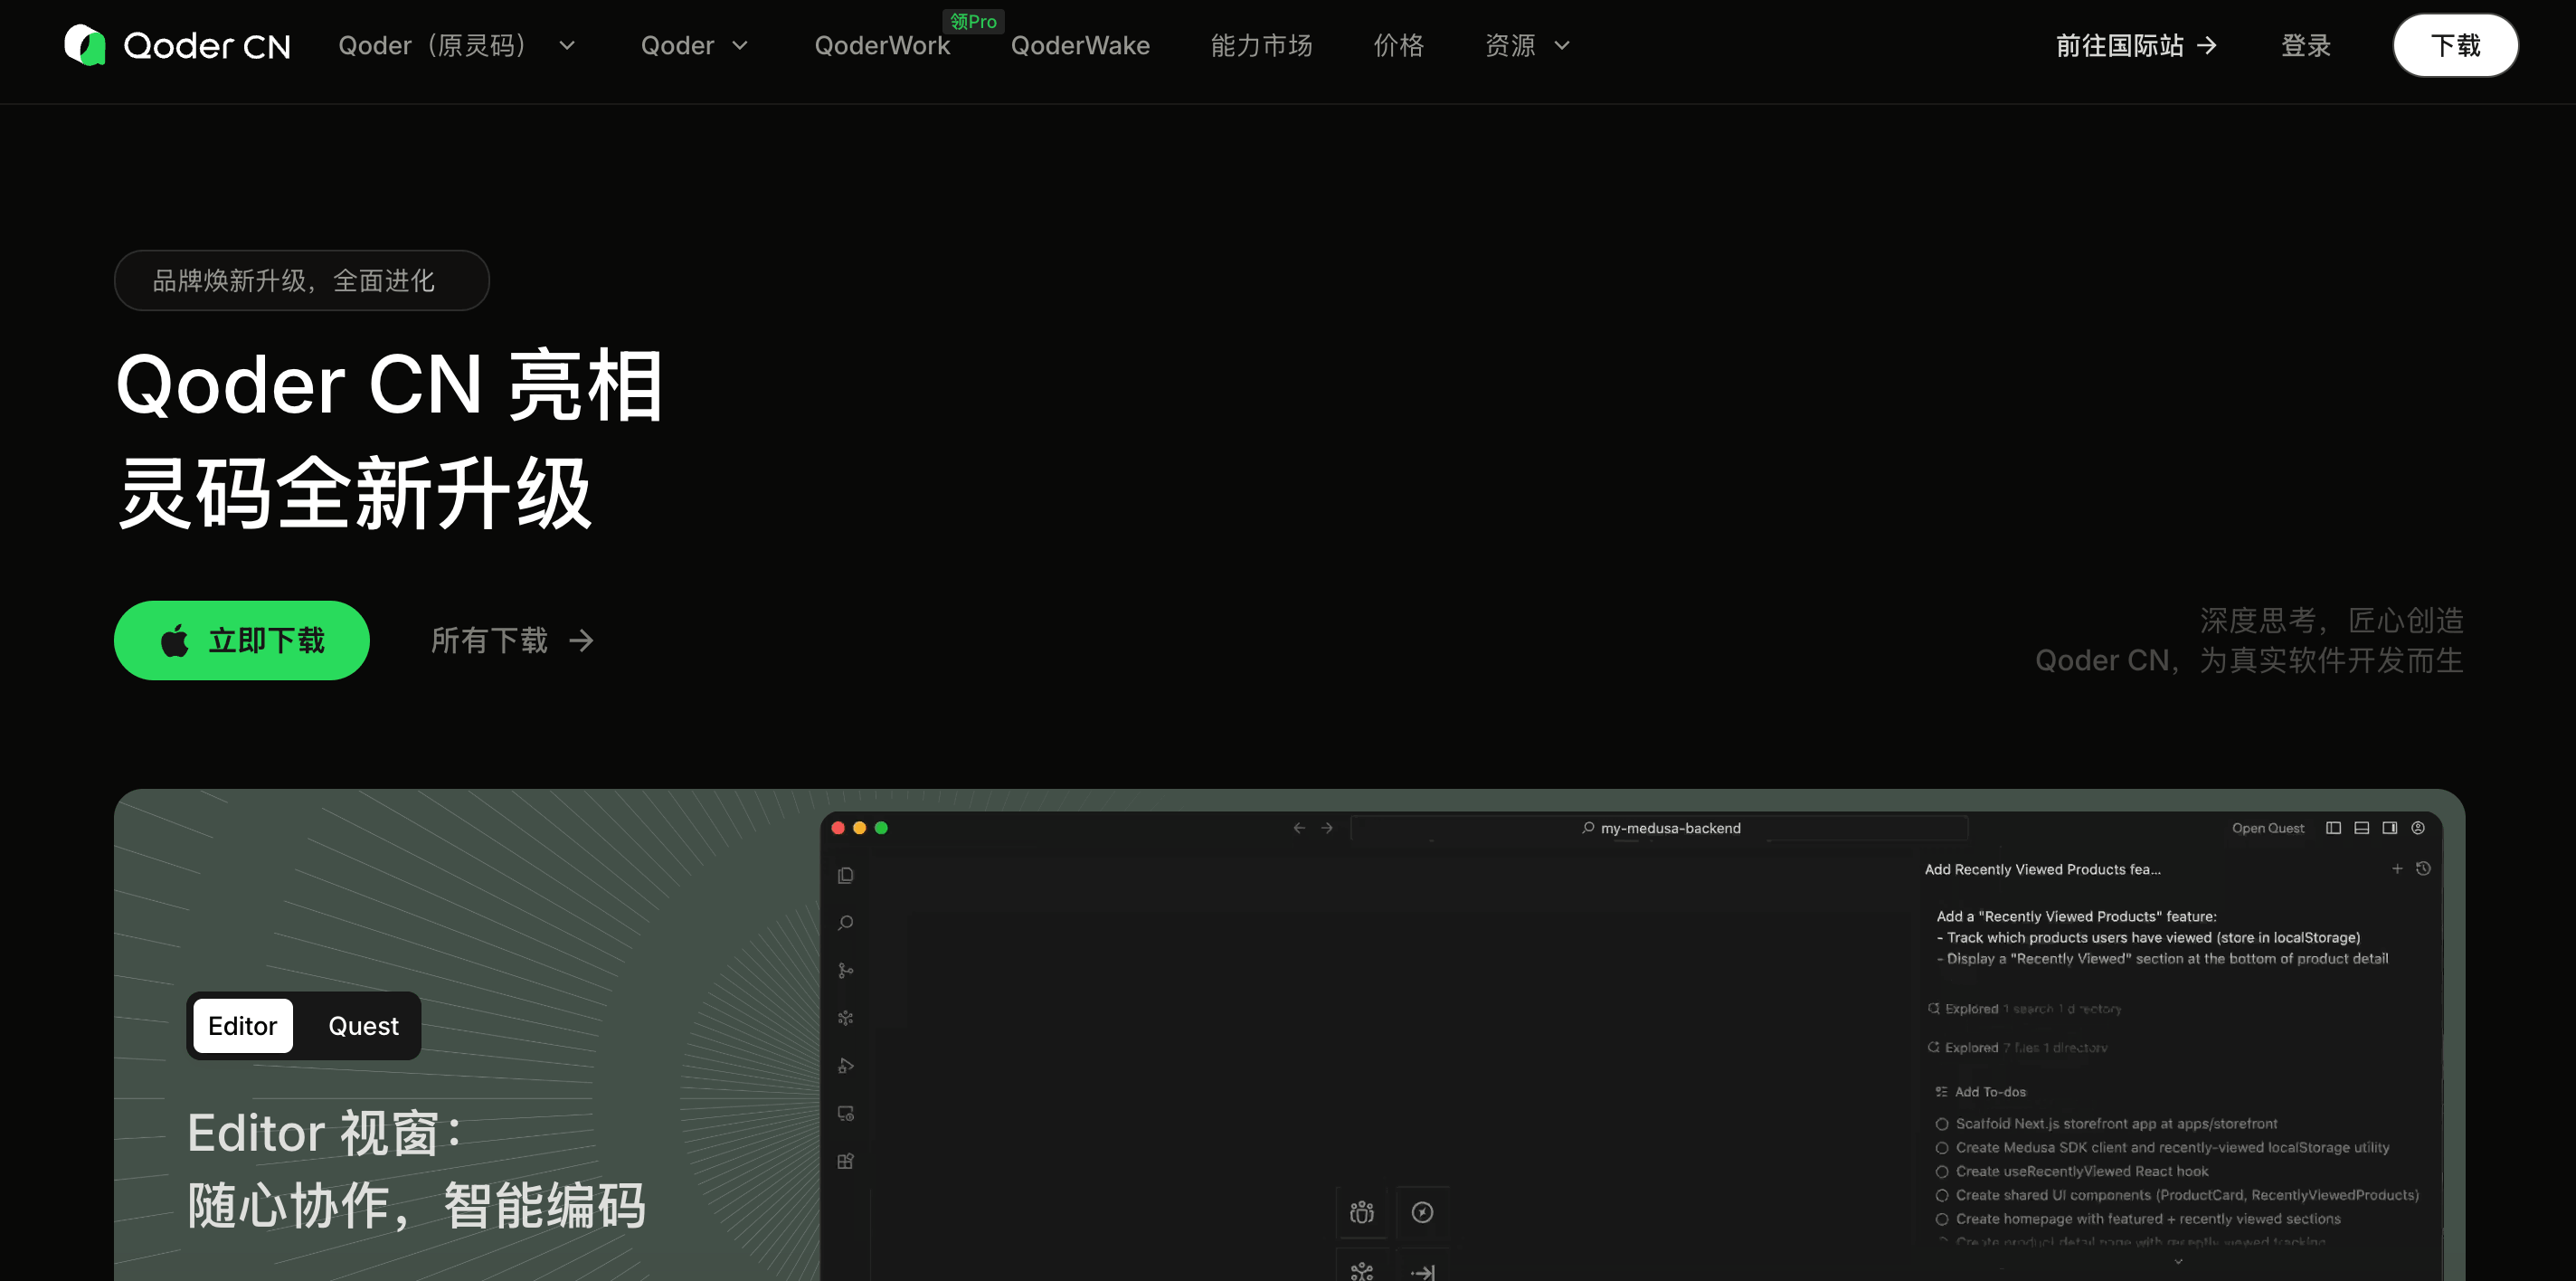Expand the Qoder（原灵码）dropdown menu
This screenshot has height=1281, width=2576.
click(x=457, y=46)
